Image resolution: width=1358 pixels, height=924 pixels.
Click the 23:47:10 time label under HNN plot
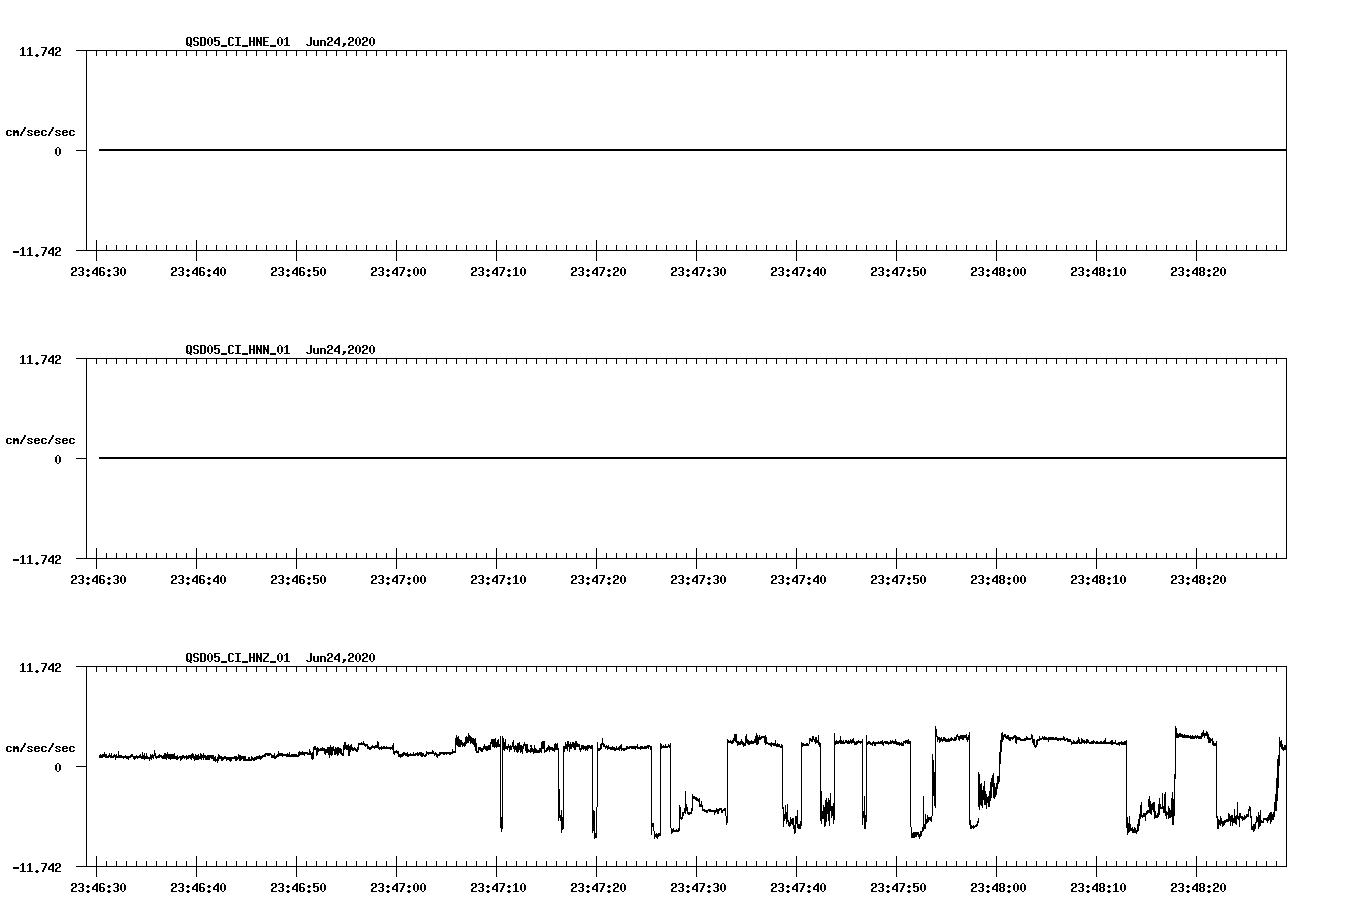(x=498, y=580)
